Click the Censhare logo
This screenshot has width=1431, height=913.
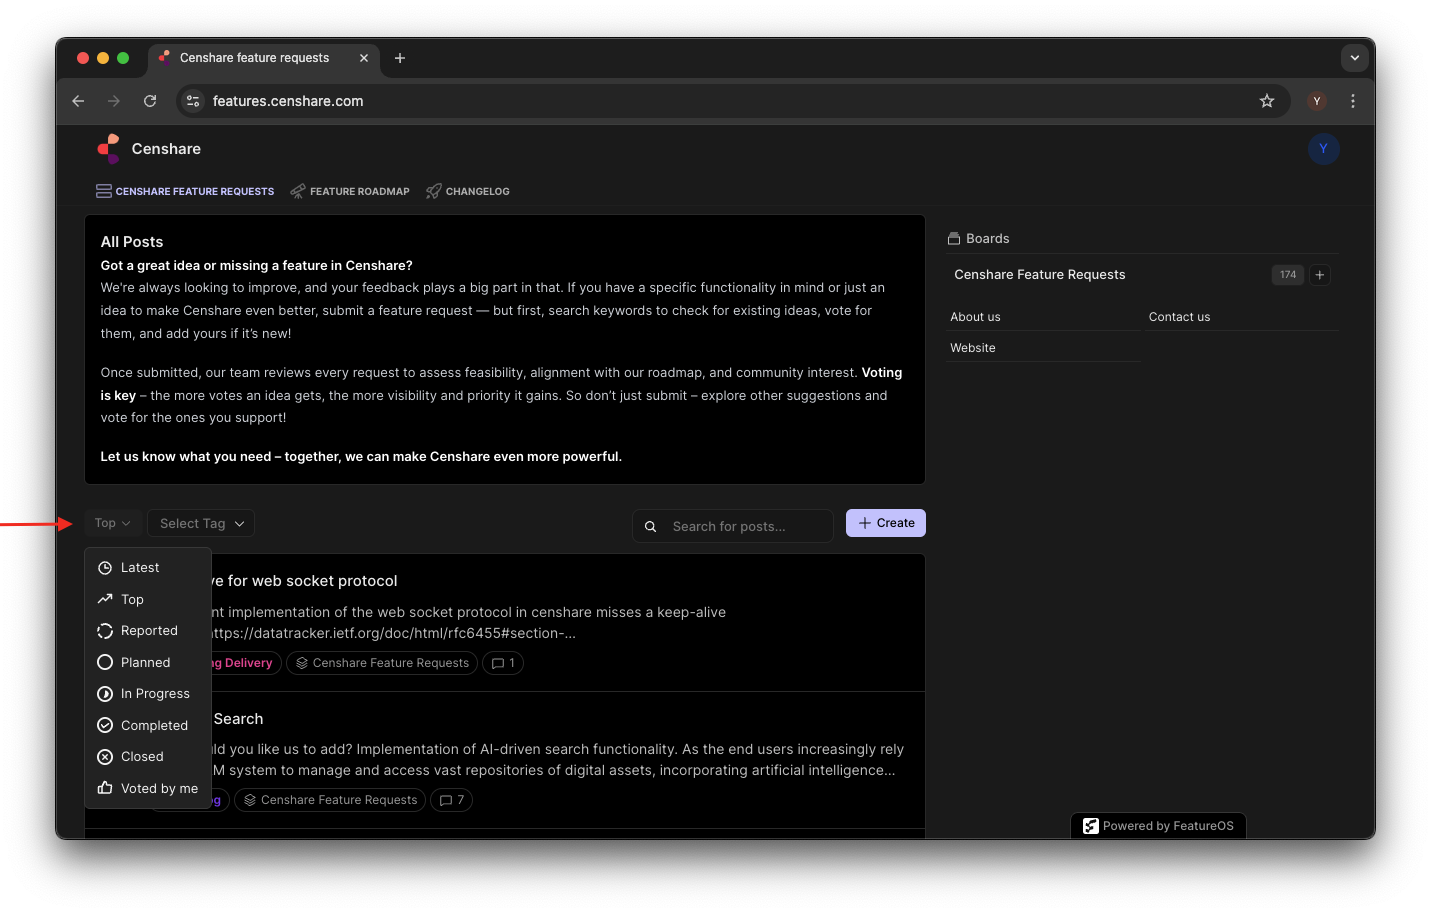(108, 147)
